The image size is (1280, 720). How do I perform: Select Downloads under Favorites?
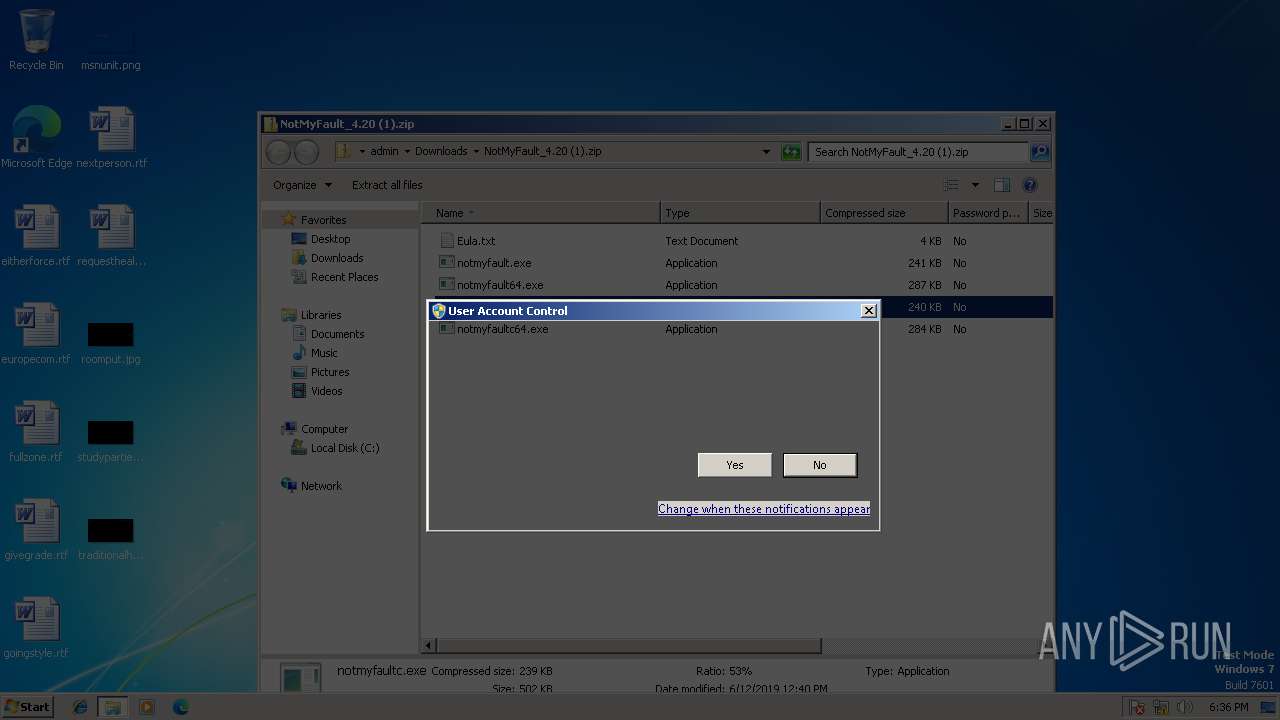click(x=337, y=258)
